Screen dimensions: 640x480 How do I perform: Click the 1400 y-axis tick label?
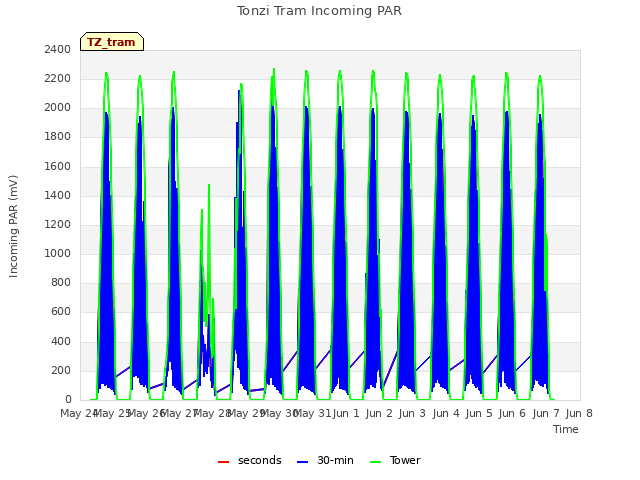coord(58,196)
